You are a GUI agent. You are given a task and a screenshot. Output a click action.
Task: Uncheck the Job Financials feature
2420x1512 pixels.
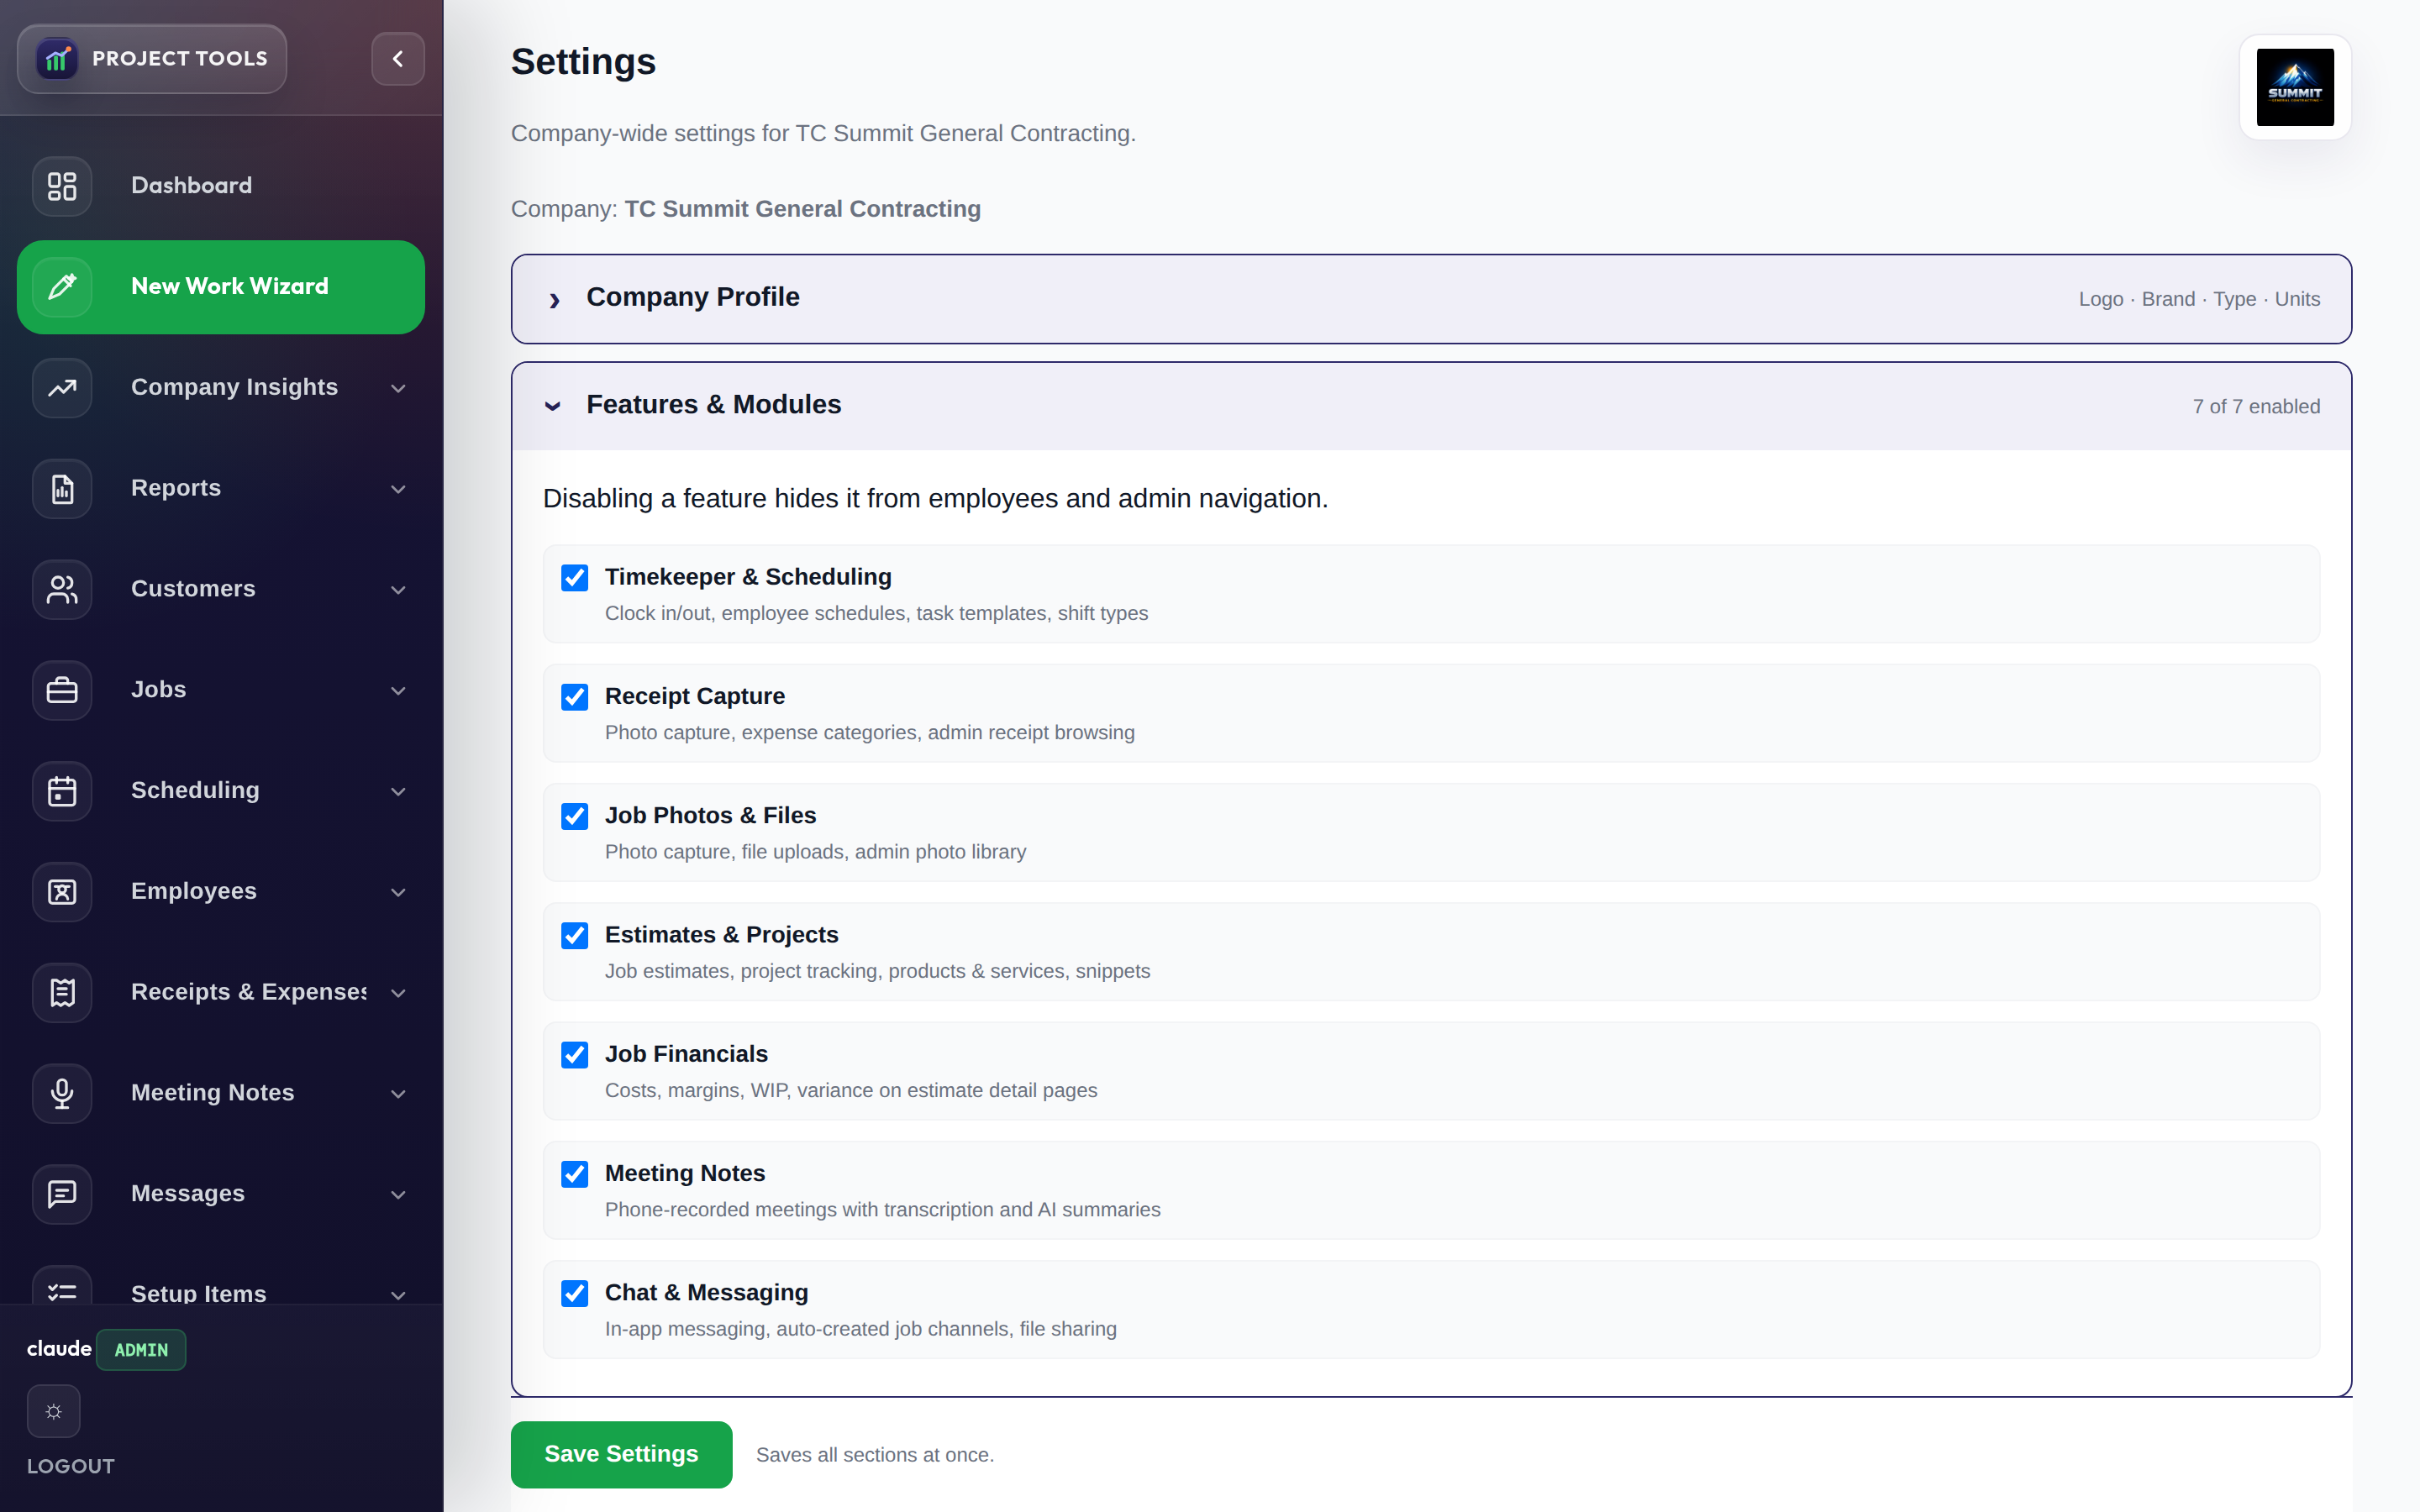tap(574, 1055)
